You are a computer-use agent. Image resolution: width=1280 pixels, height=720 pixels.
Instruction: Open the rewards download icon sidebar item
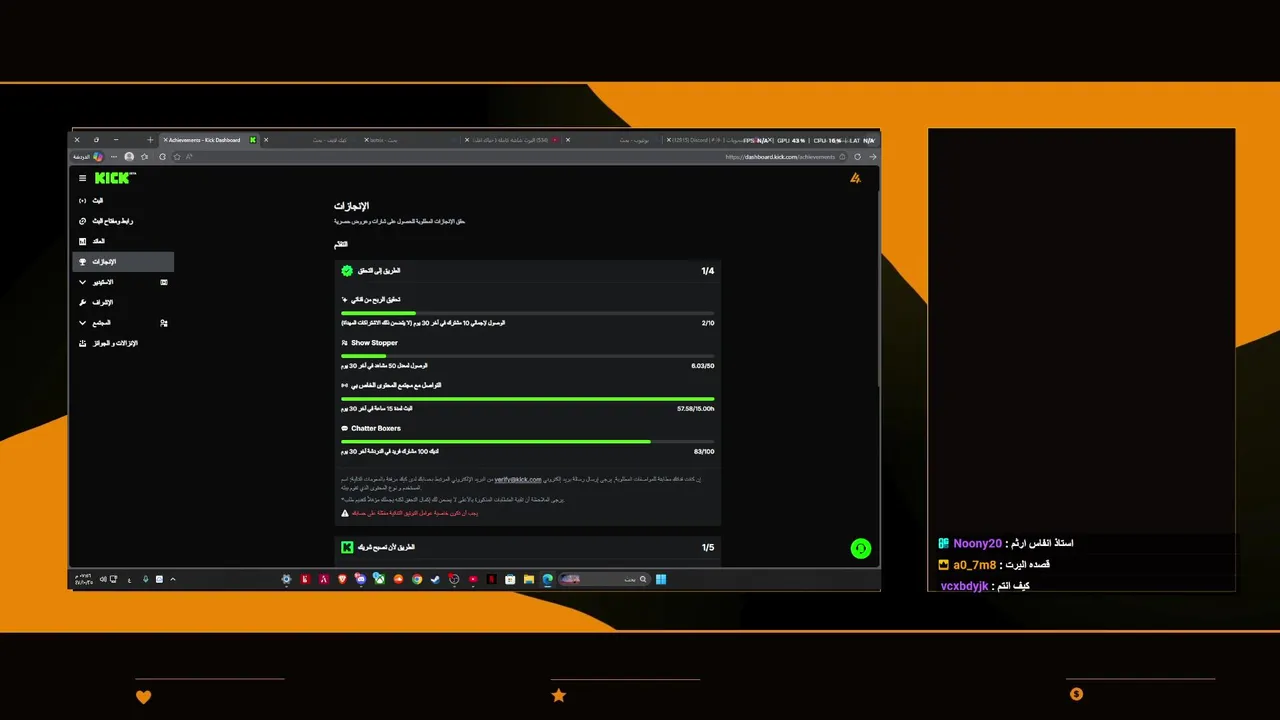pos(123,343)
